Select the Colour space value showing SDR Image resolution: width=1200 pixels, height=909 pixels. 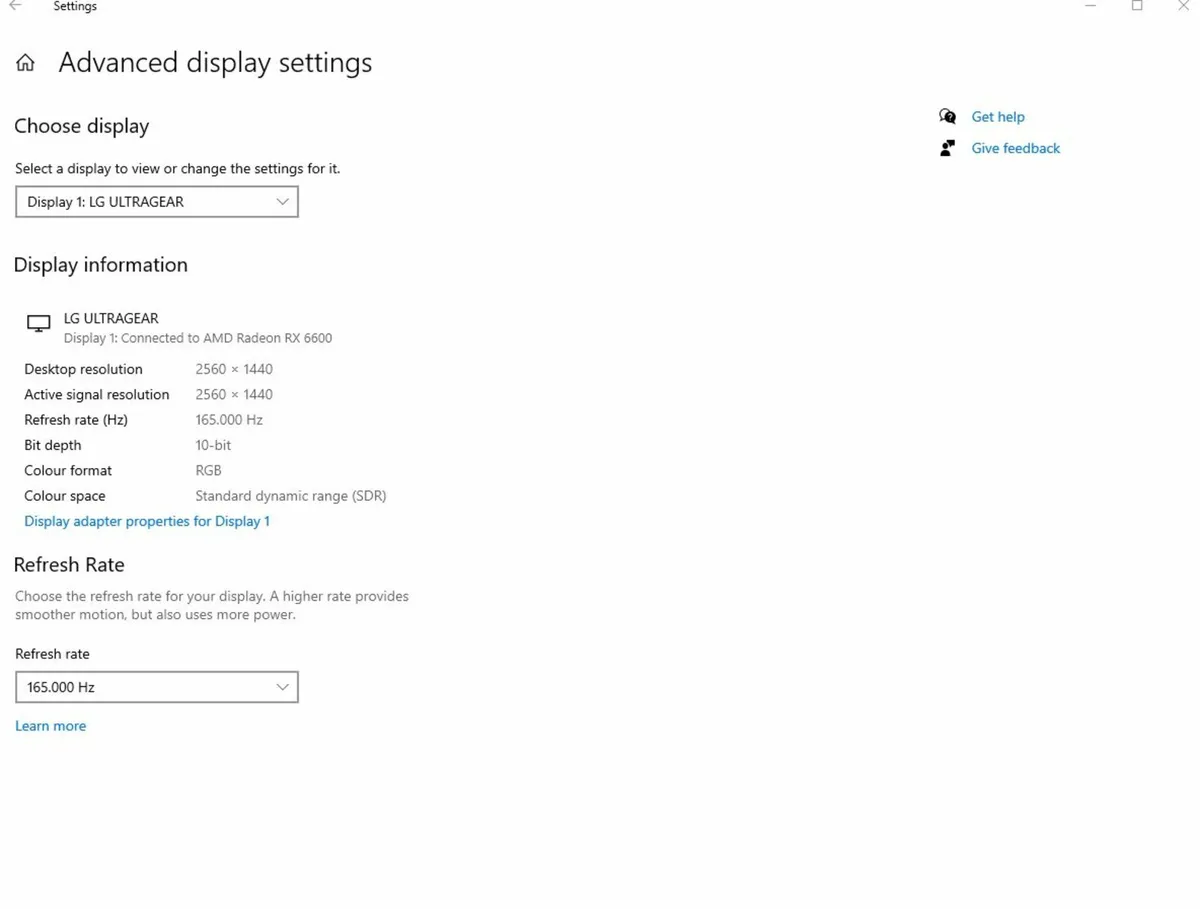point(290,495)
